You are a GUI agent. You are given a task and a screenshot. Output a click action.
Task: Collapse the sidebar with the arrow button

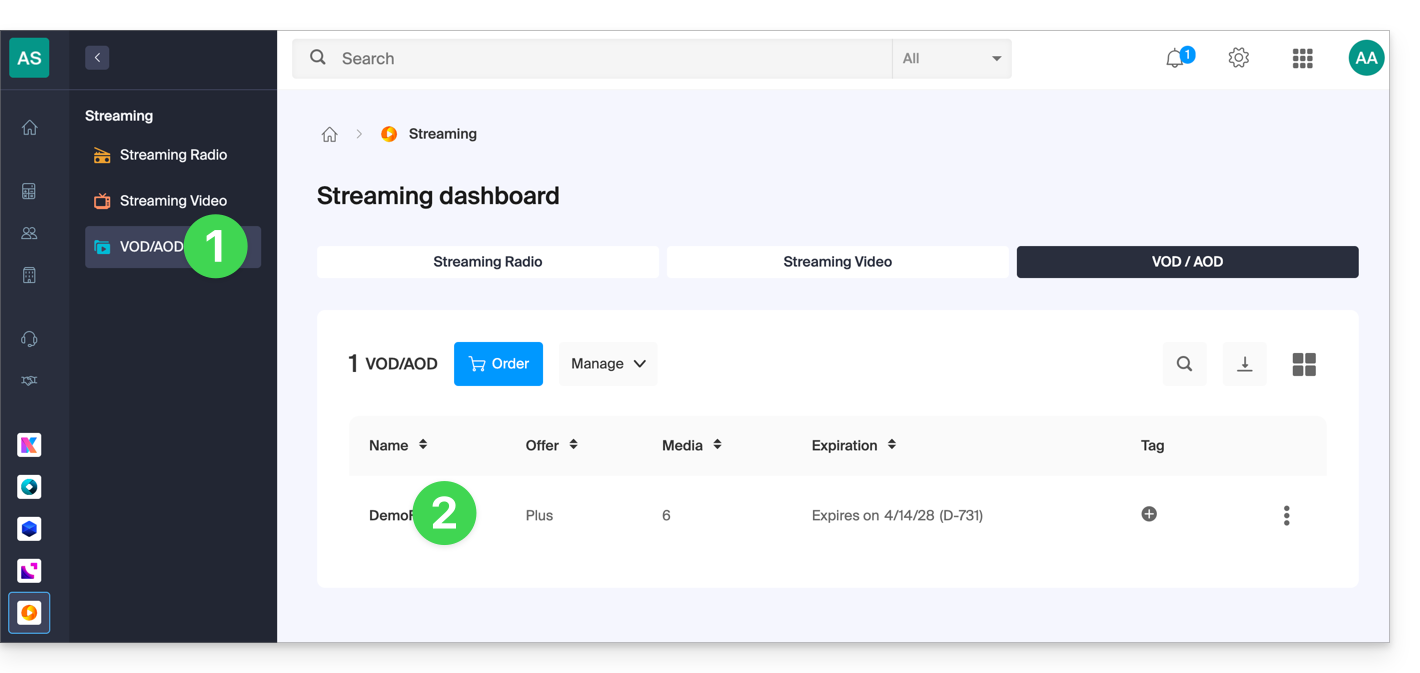(x=97, y=58)
